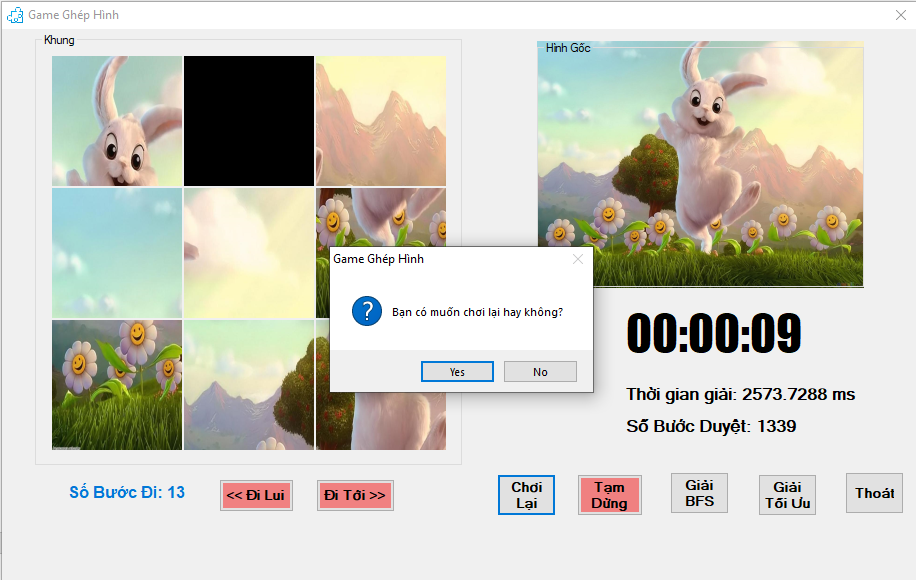The image size is (916, 580).
Task: Click the Hình Gốc reference picture
Action: click(x=700, y=164)
